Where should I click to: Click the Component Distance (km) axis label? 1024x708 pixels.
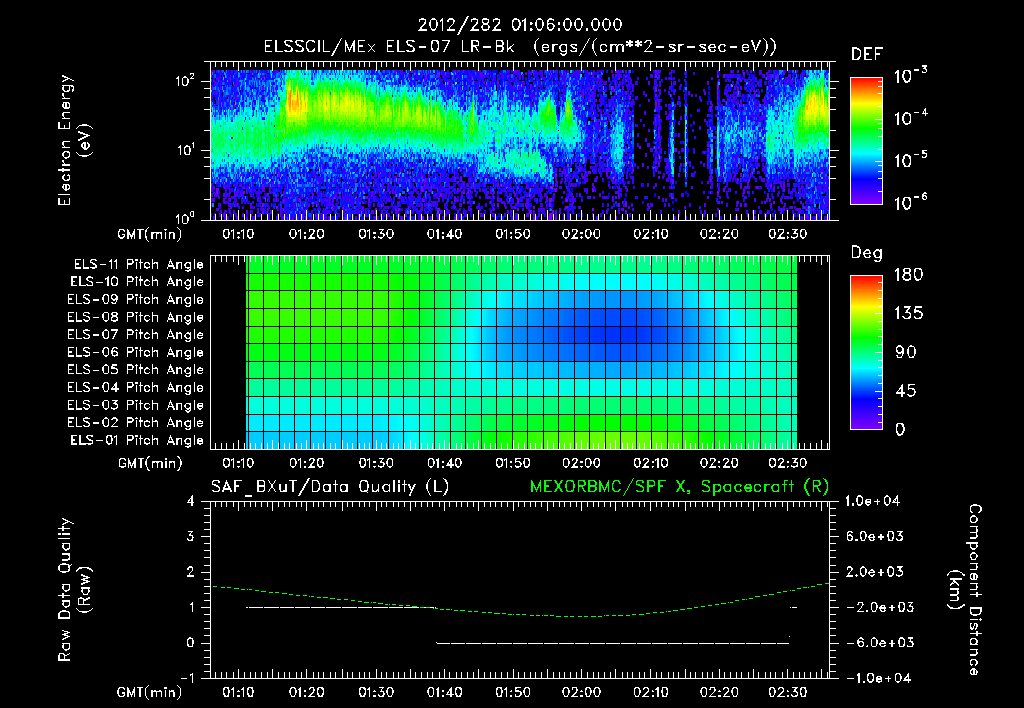click(965, 590)
